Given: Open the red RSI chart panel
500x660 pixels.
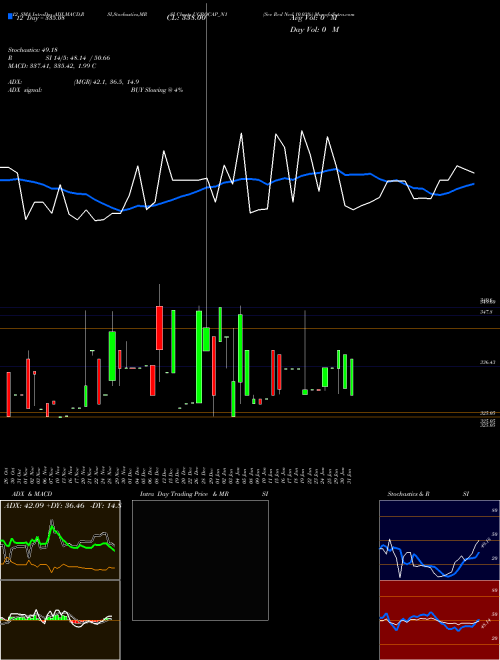Looking at the screenshot, I should click(x=439, y=620).
